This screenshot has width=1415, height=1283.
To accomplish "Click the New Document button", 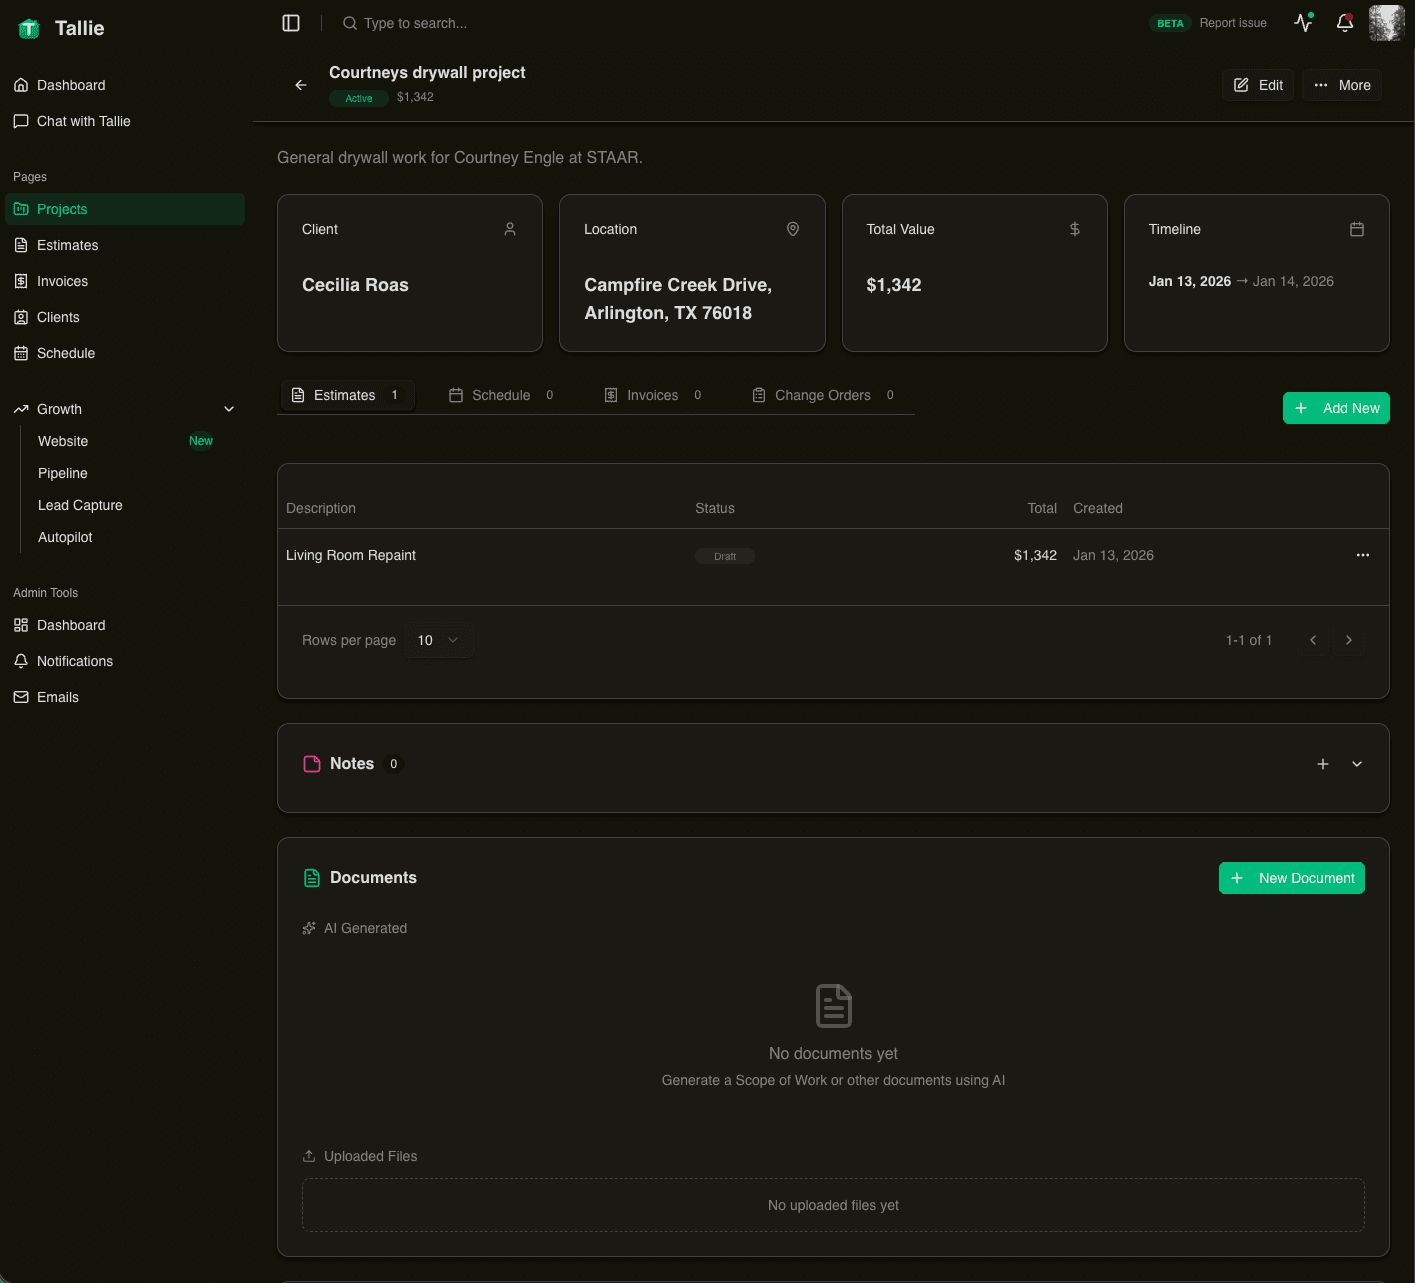I will (1291, 877).
